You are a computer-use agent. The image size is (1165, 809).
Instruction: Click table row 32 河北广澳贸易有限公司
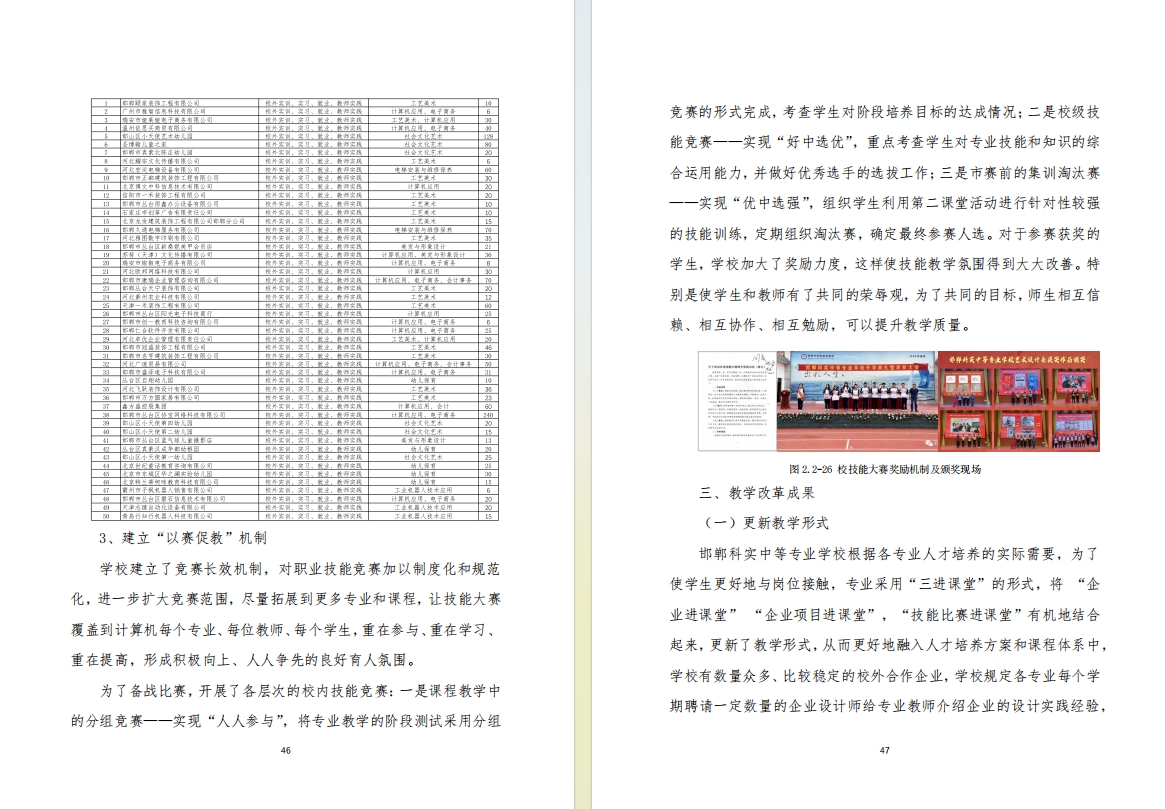pyautogui.click(x=155, y=365)
